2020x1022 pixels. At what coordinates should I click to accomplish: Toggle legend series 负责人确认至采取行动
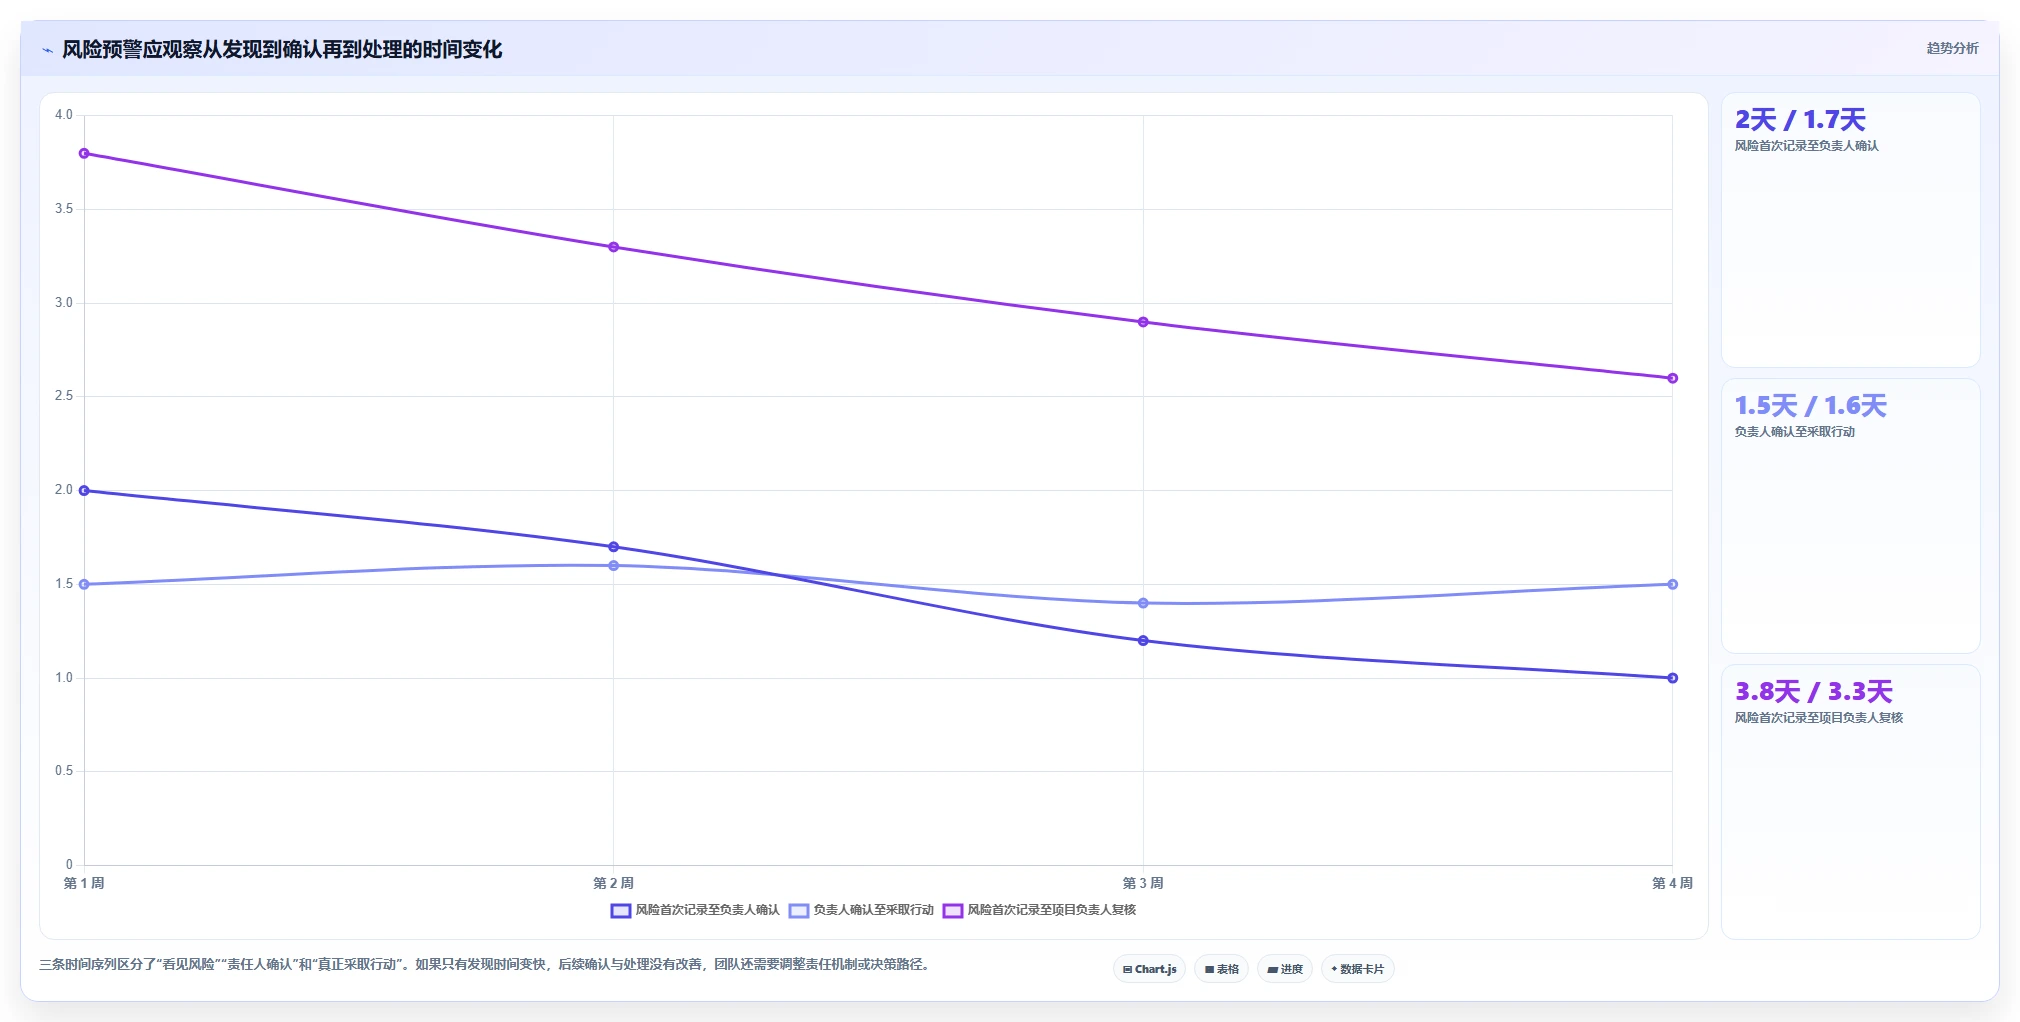pos(861,910)
